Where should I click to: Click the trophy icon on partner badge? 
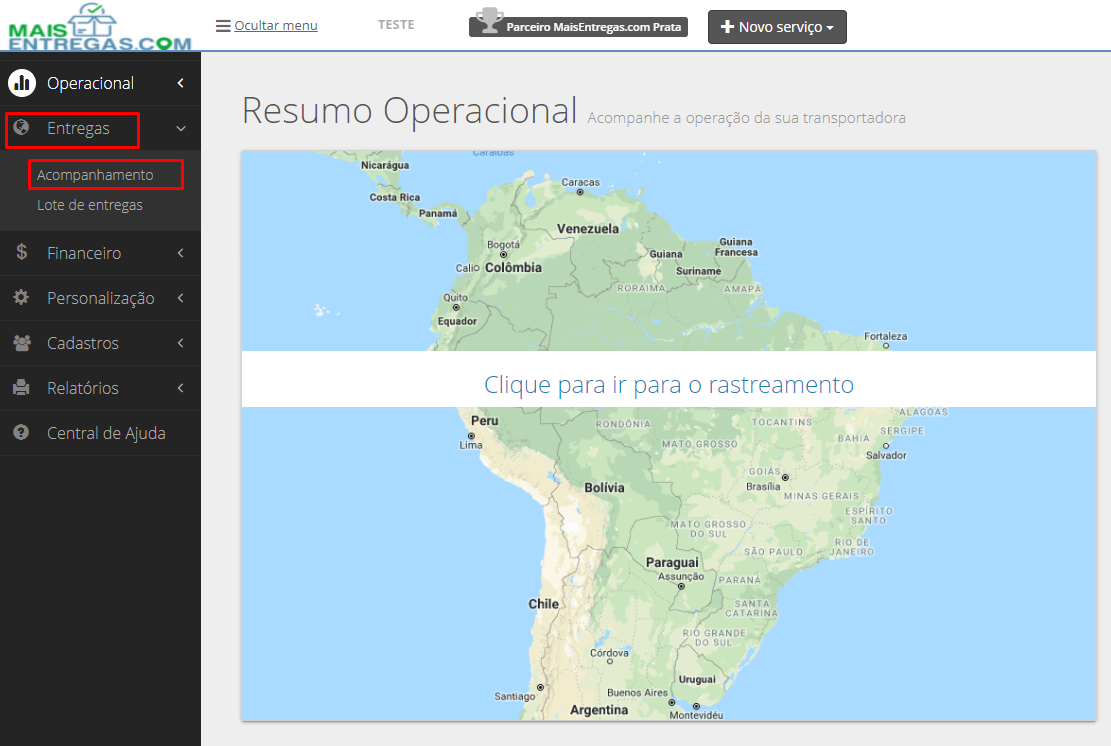click(x=489, y=21)
